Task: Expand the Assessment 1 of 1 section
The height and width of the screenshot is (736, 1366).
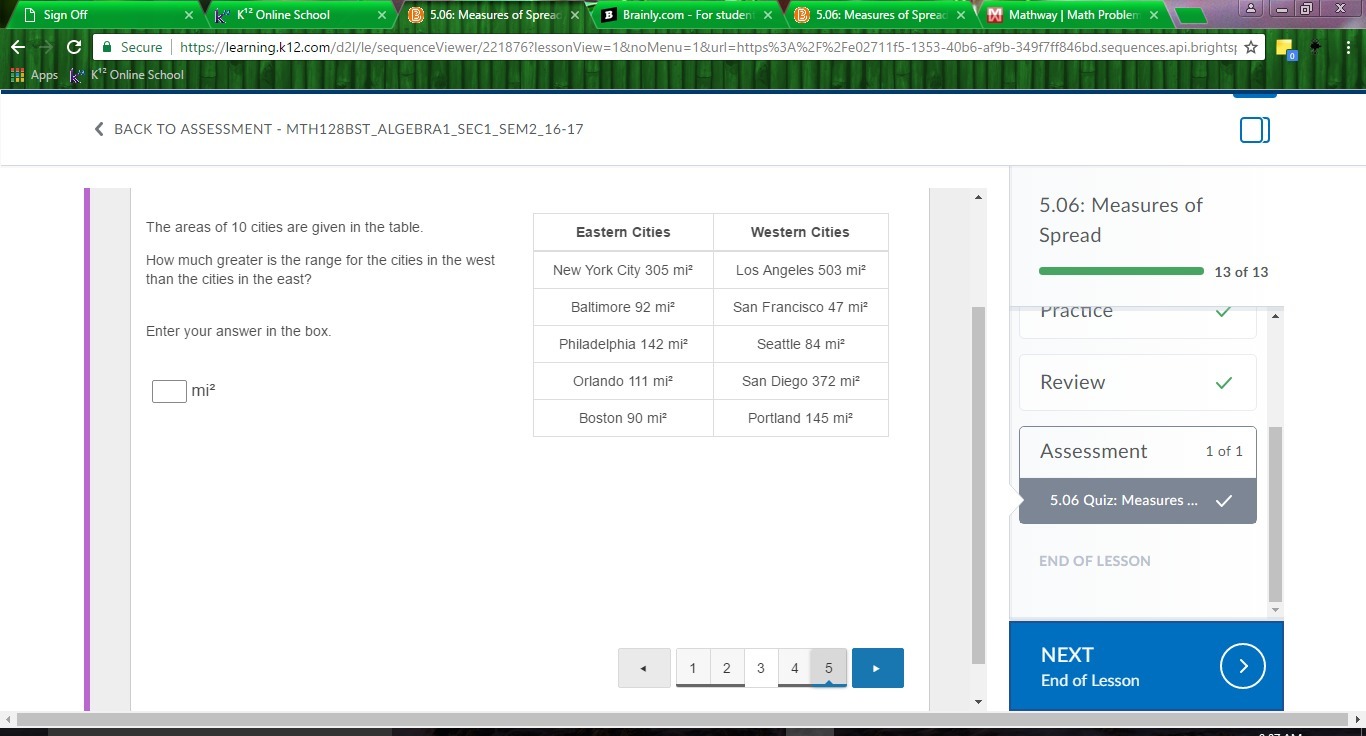Action: pos(1138,451)
